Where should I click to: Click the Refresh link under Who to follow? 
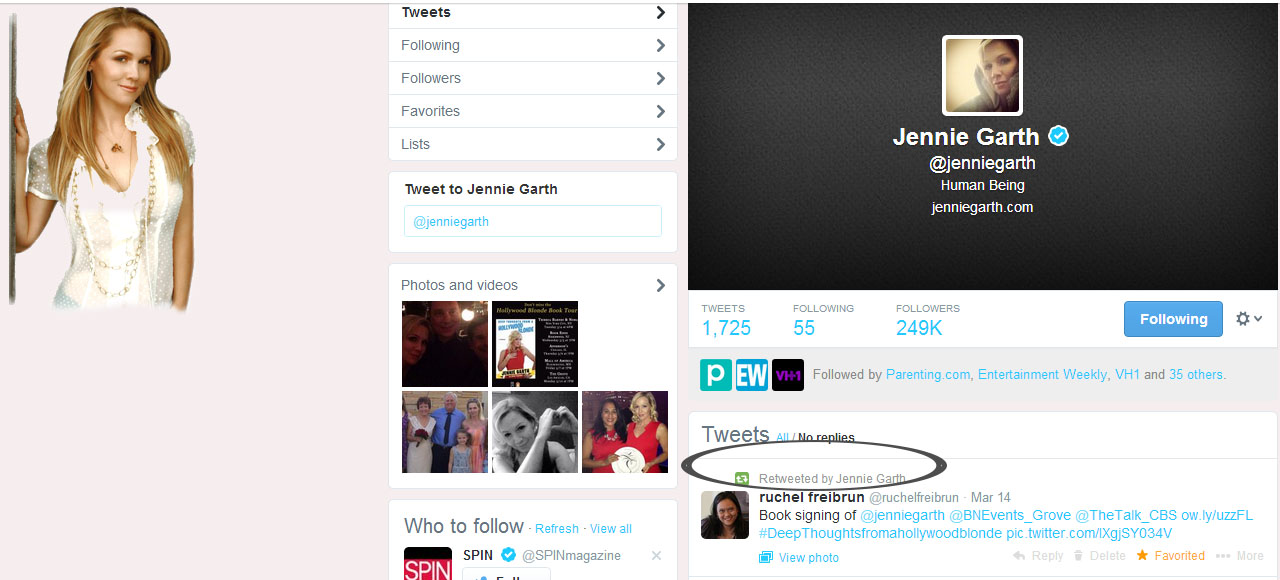(x=556, y=528)
